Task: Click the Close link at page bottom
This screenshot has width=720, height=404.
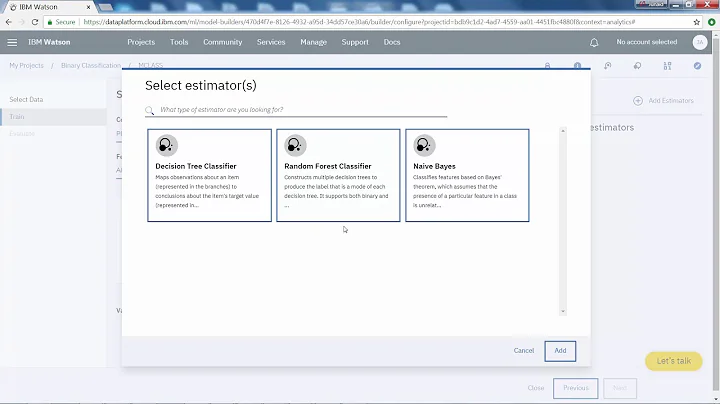Action: tap(536, 388)
